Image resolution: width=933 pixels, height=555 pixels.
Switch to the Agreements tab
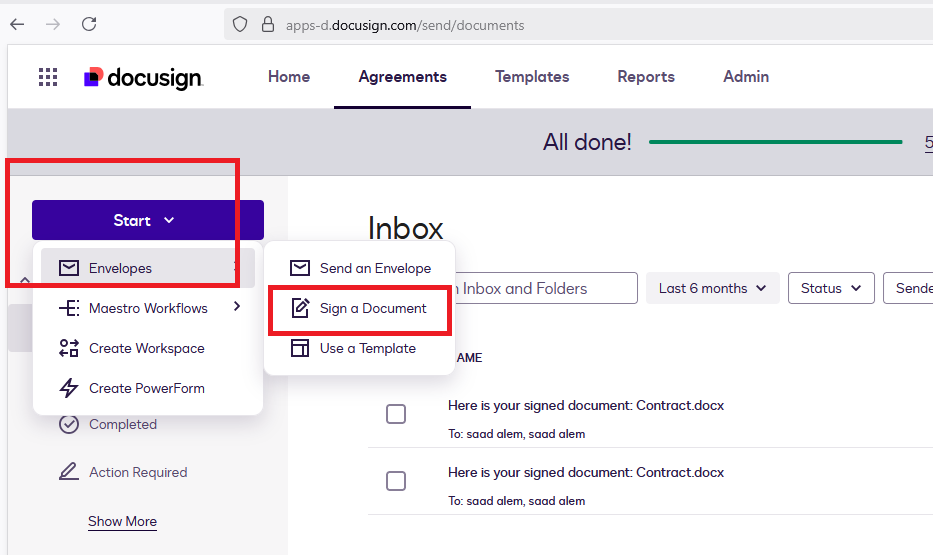402,77
